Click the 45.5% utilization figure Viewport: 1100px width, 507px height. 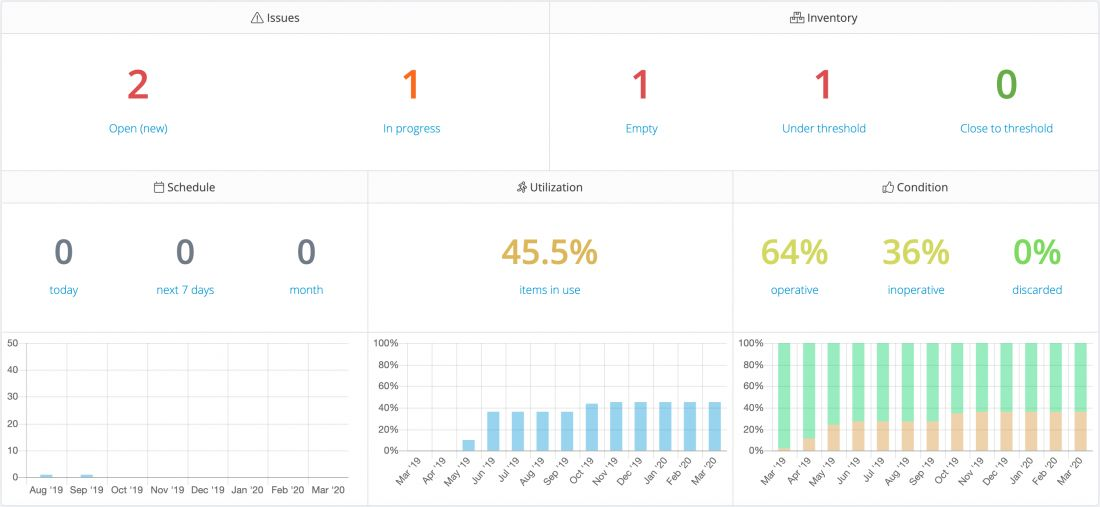coord(549,253)
